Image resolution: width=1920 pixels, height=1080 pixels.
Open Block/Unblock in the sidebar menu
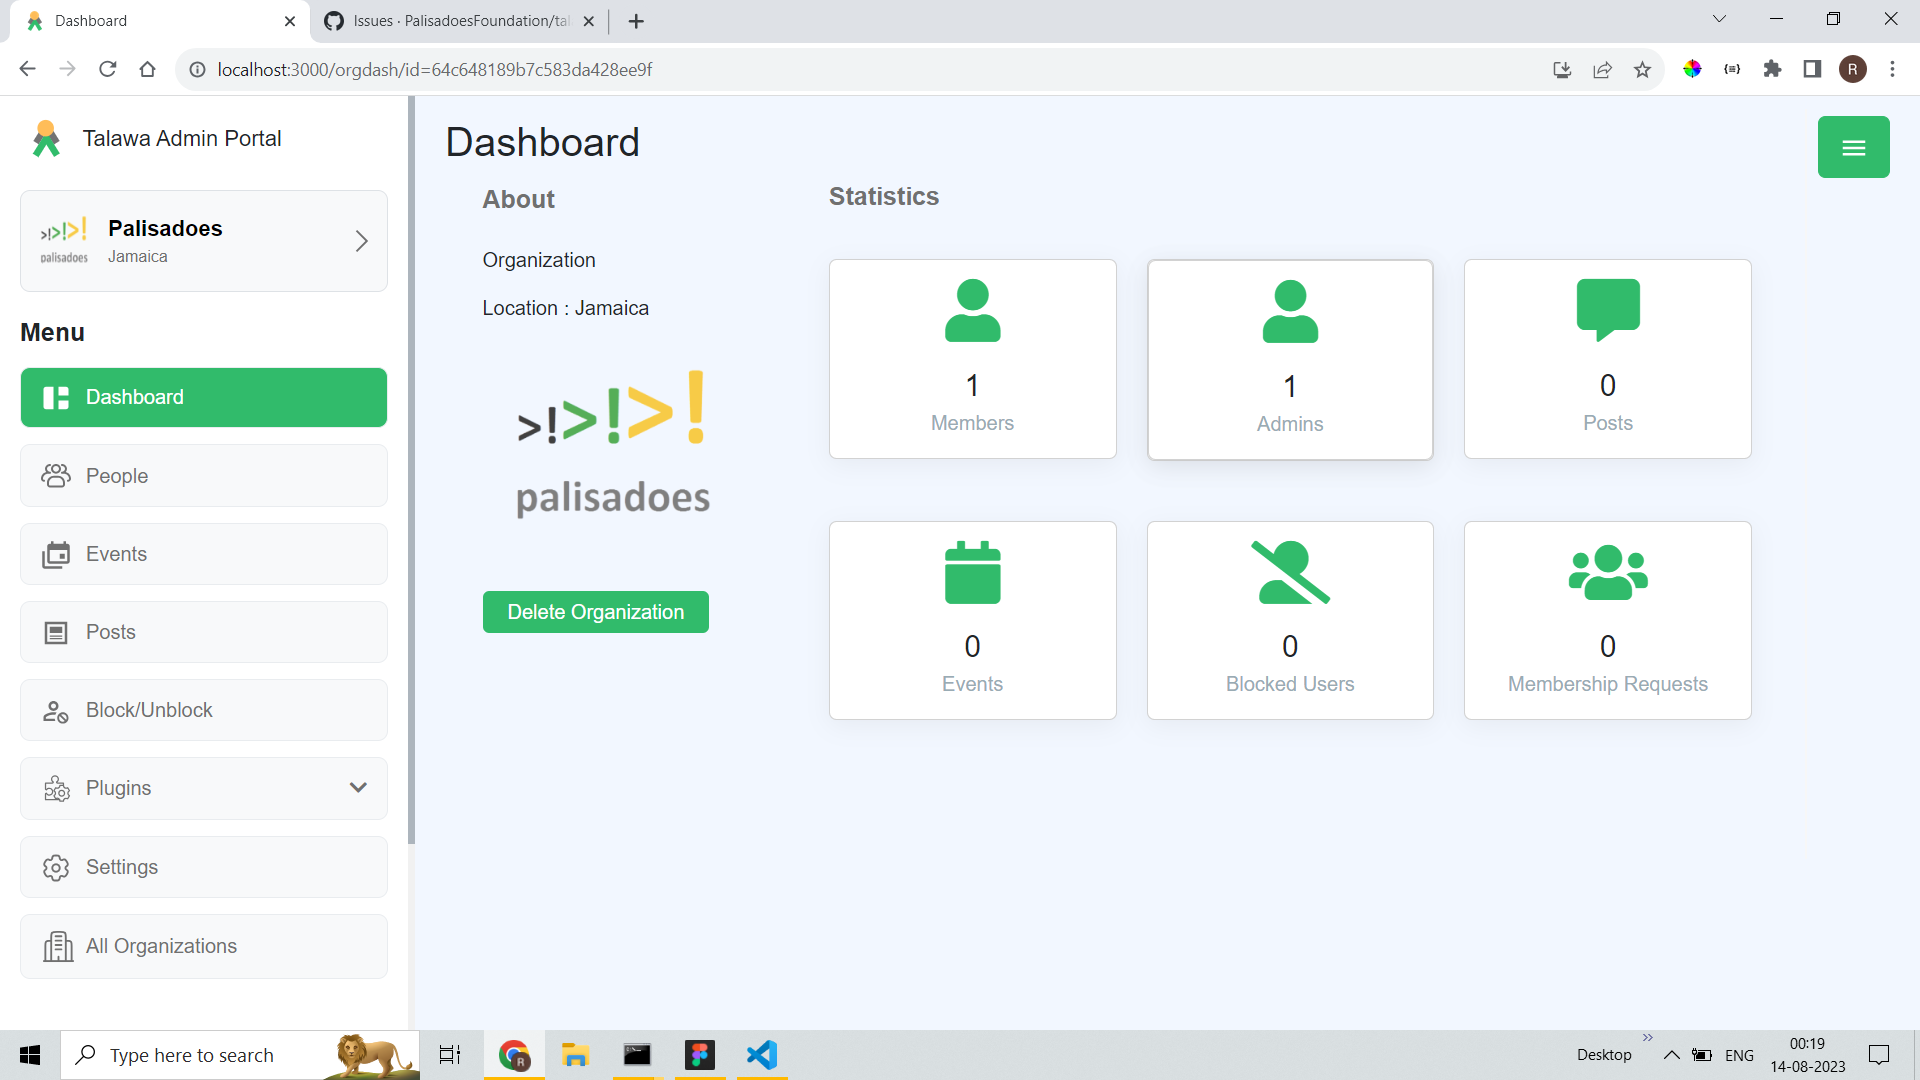204,710
